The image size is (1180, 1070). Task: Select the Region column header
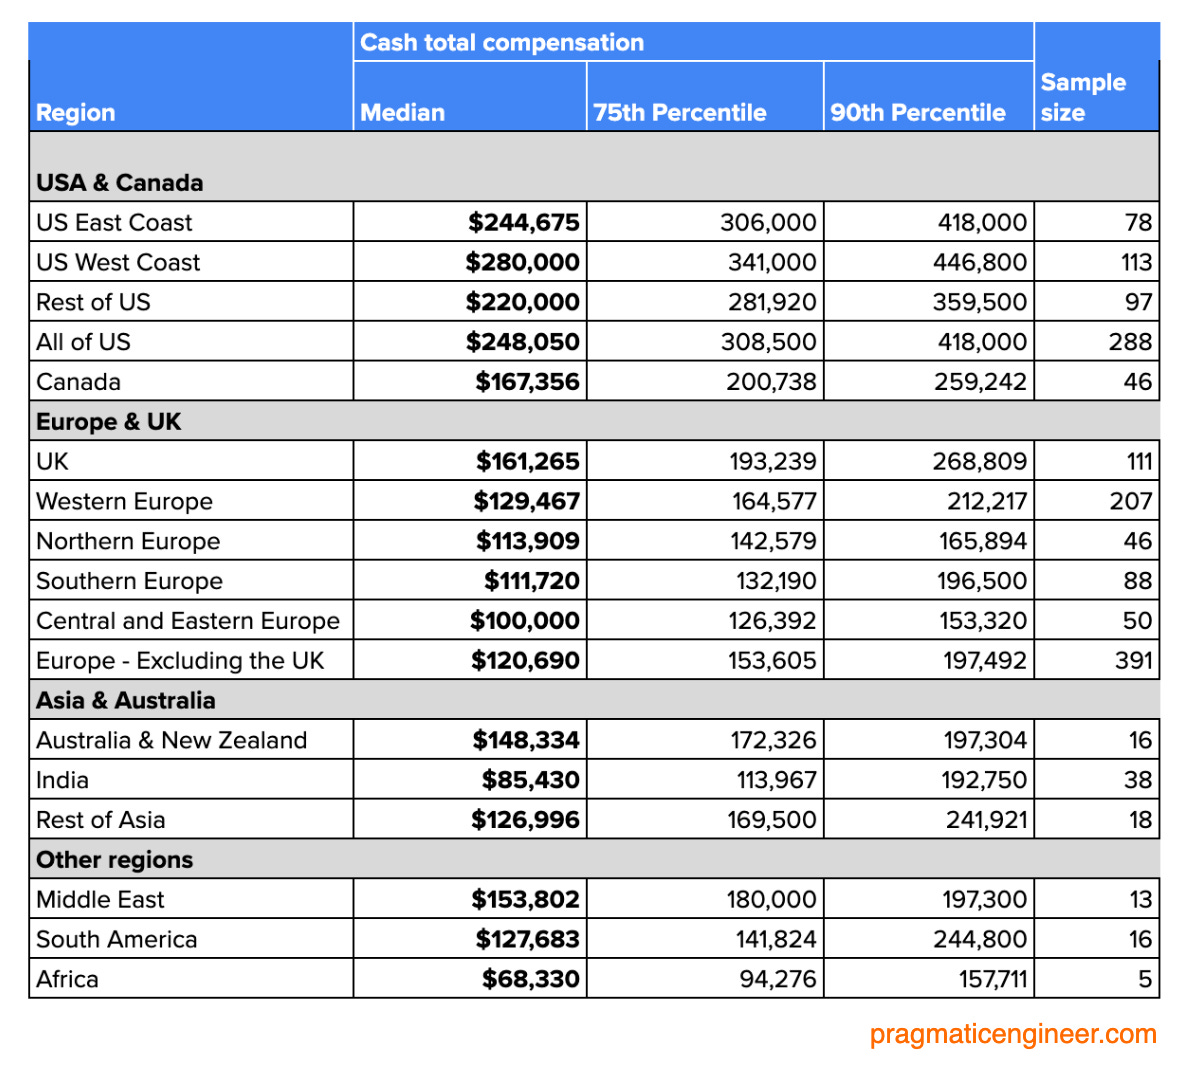coord(73,113)
